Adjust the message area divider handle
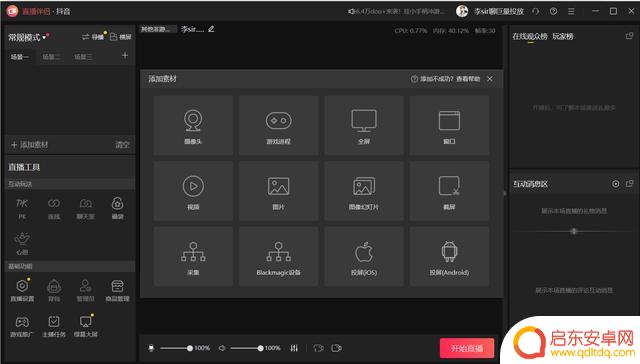The height and width of the screenshot is (364, 640). 574,231
